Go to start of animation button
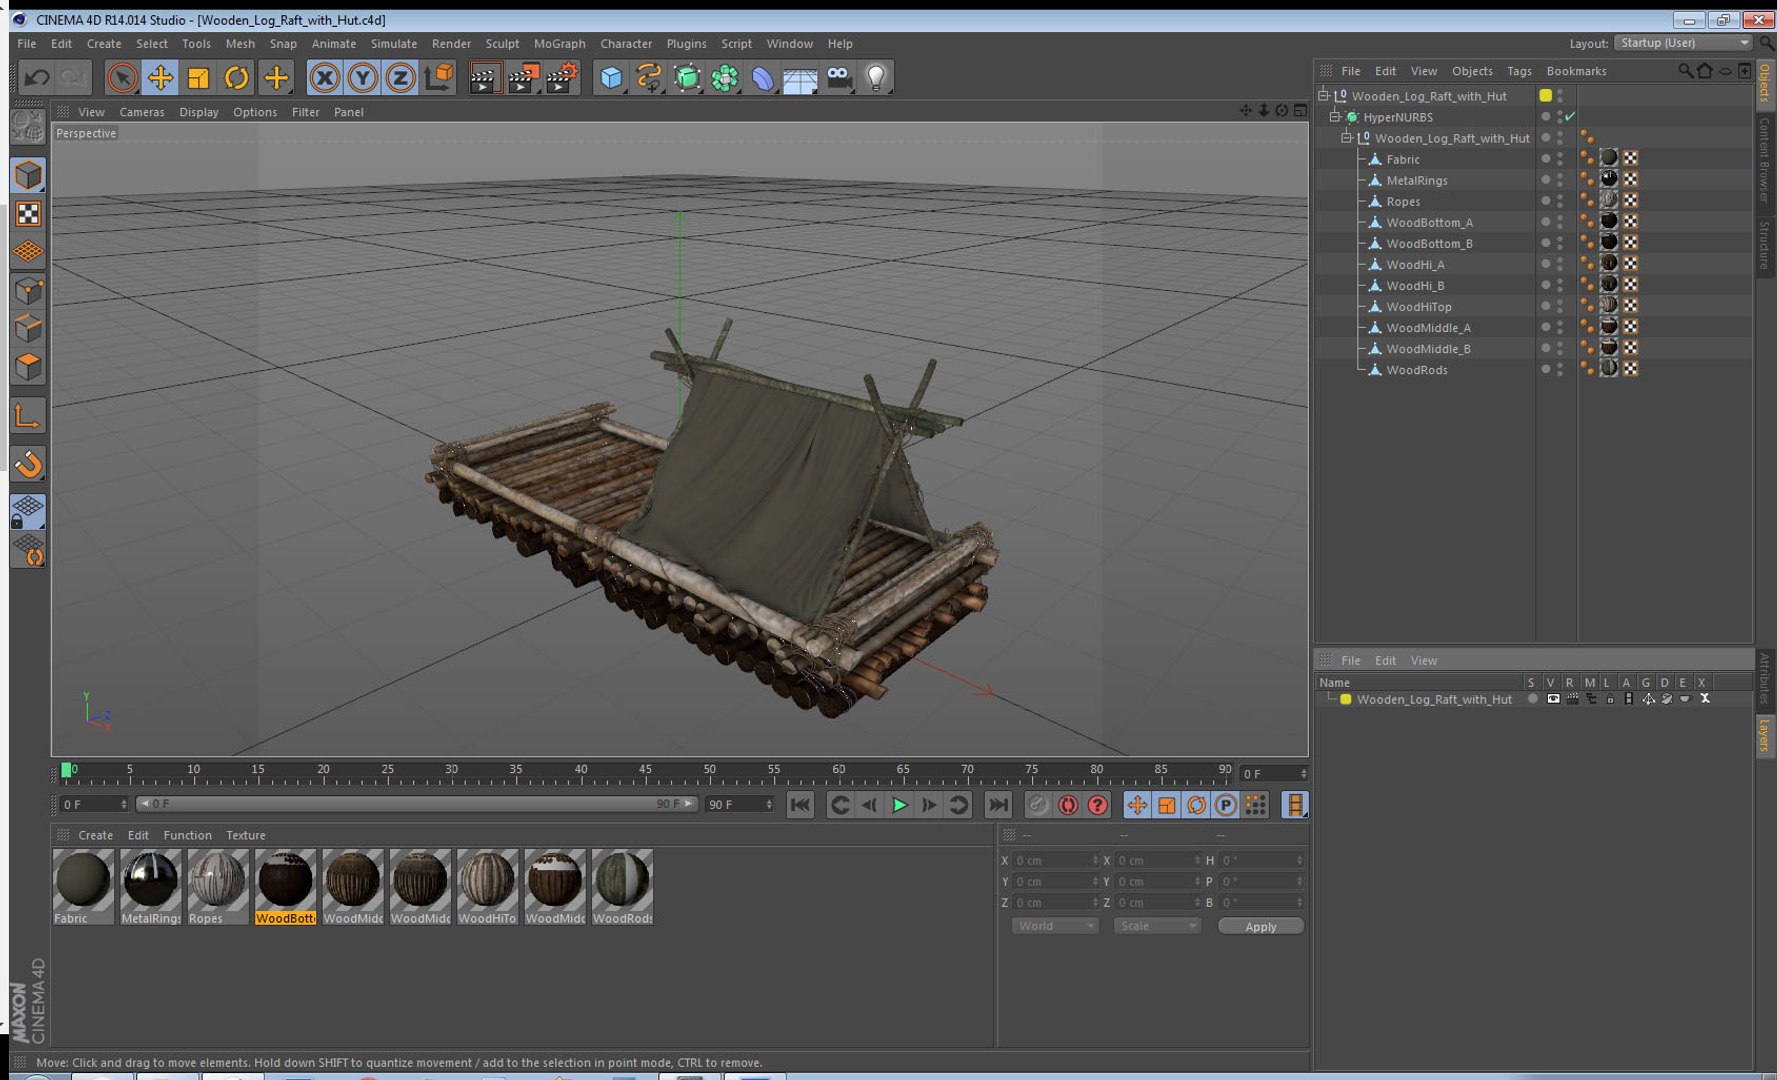The image size is (1777, 1080). point(800,805)
